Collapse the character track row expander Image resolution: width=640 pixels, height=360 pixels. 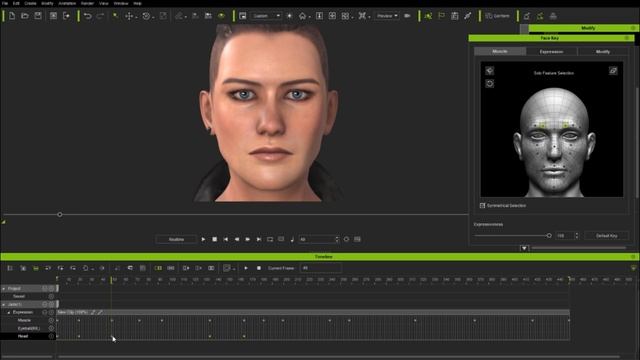(4, 304)
